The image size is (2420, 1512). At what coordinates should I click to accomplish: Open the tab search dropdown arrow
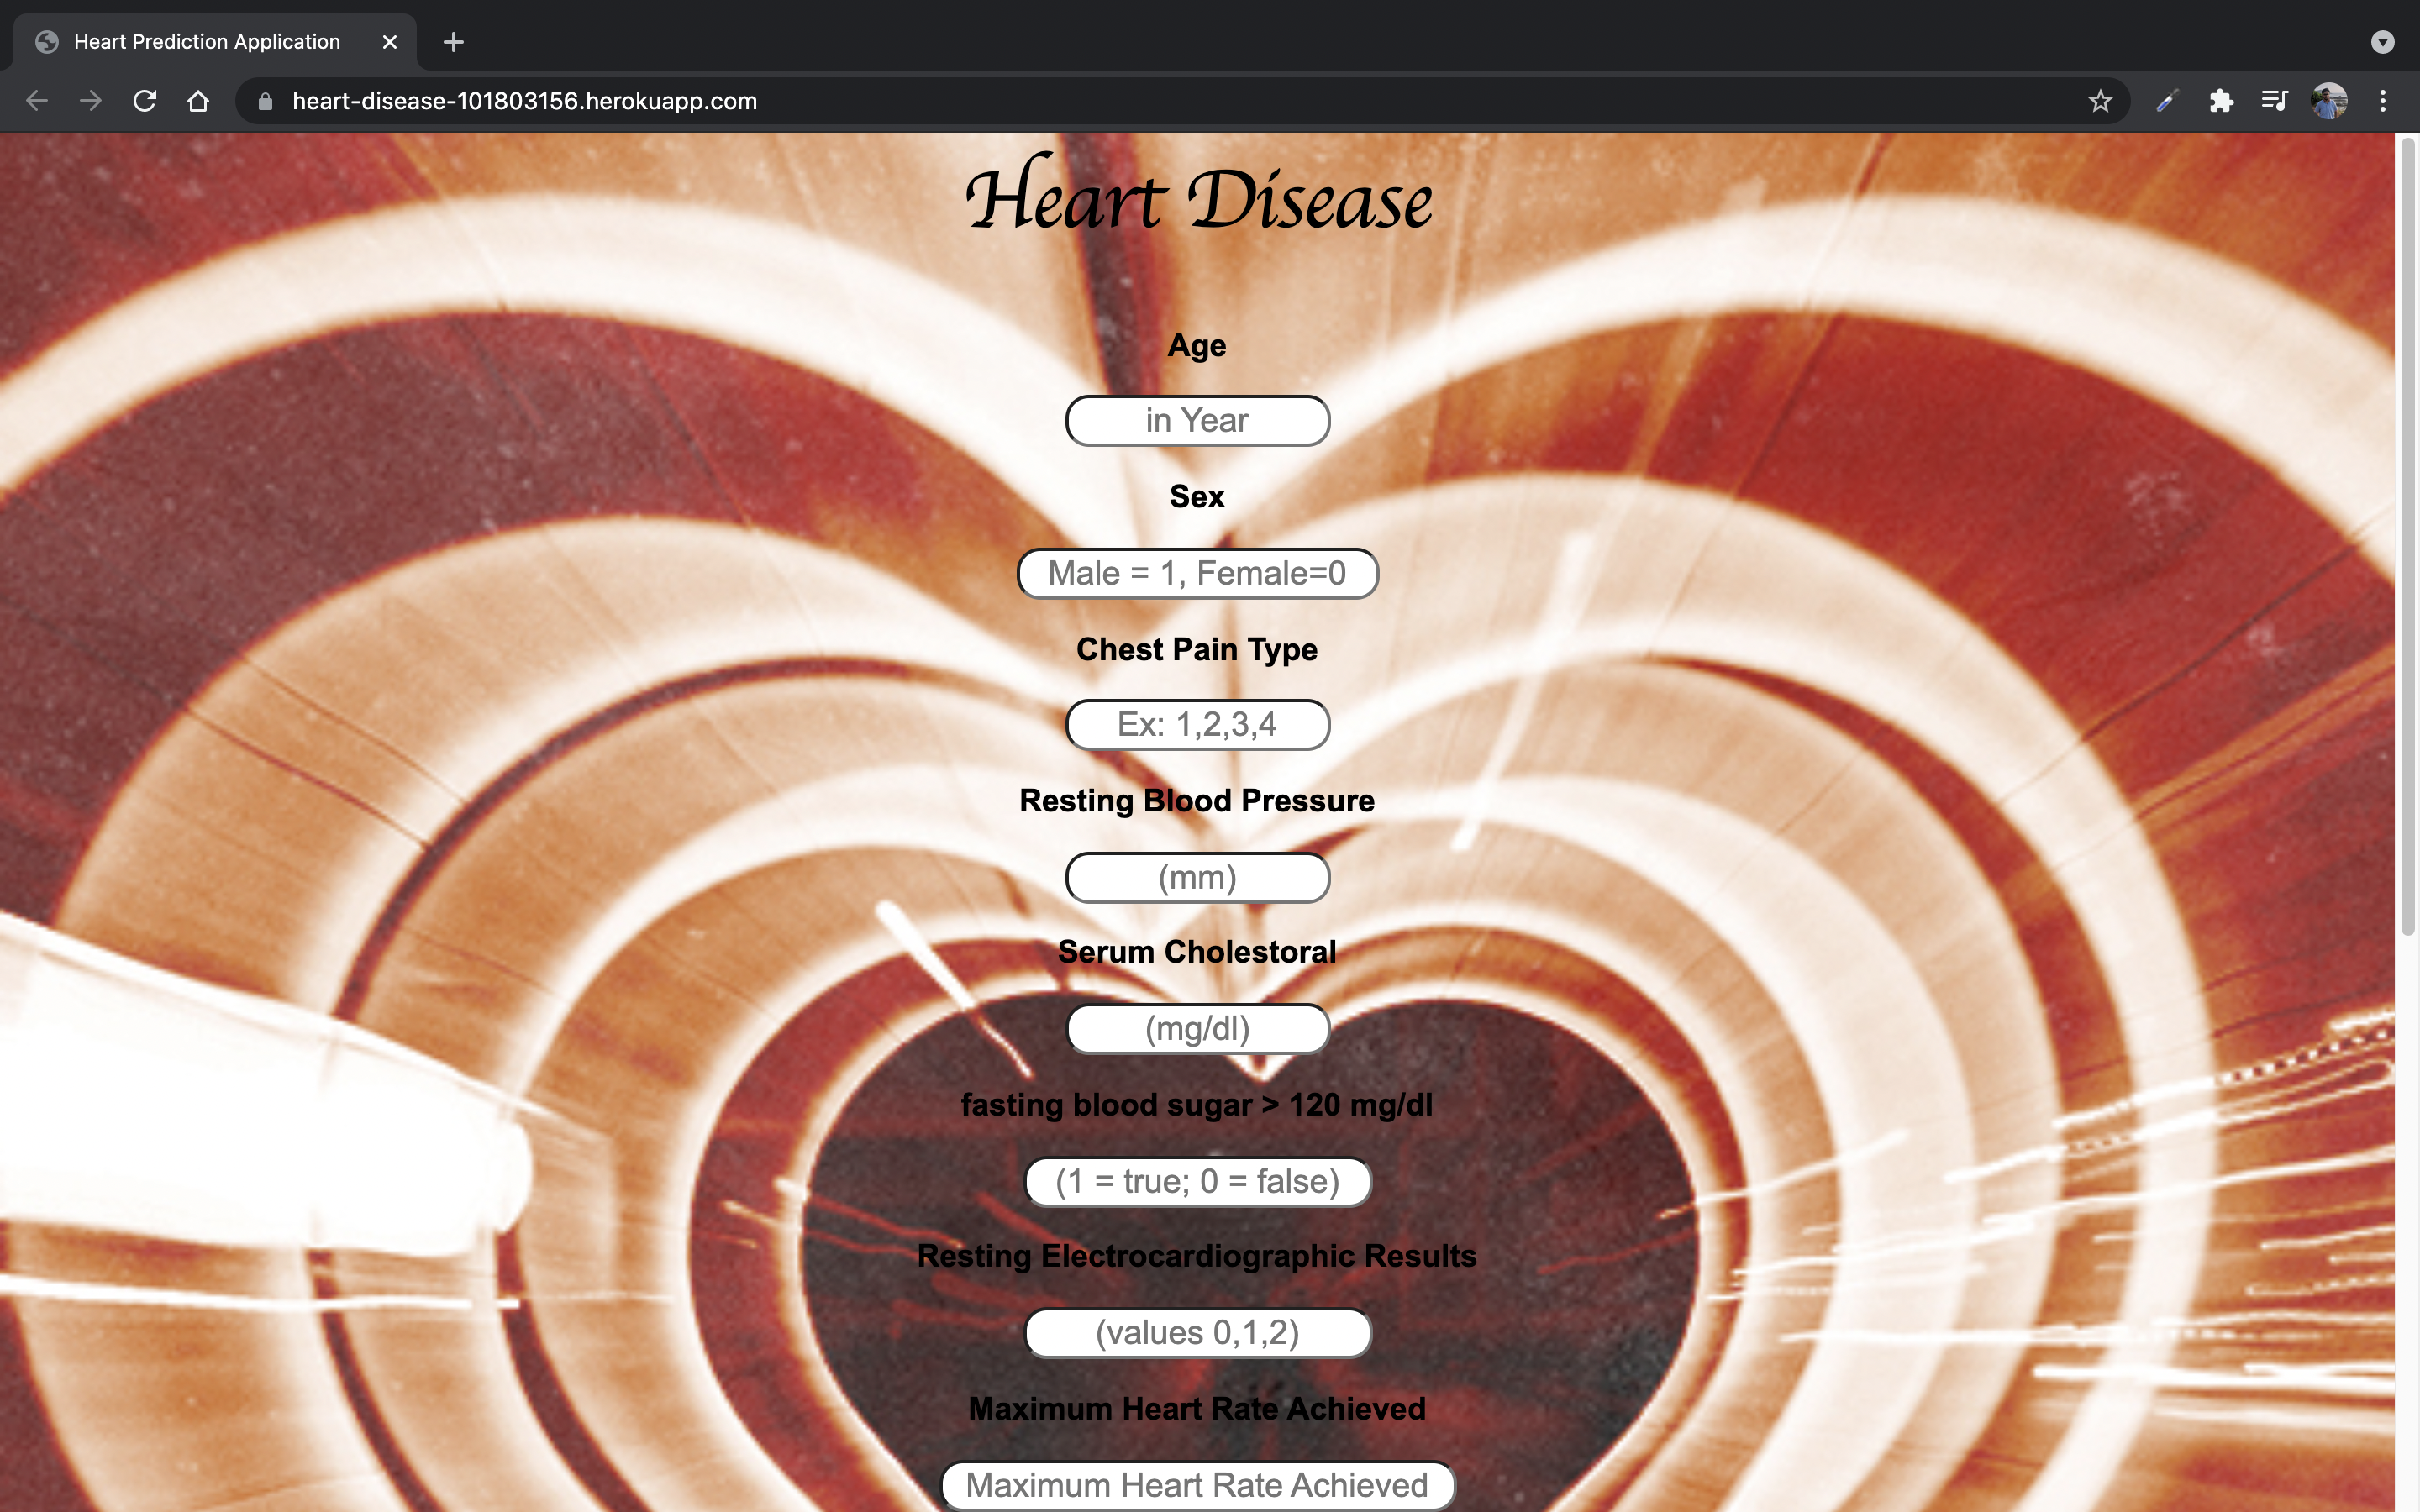[2383, 42]
